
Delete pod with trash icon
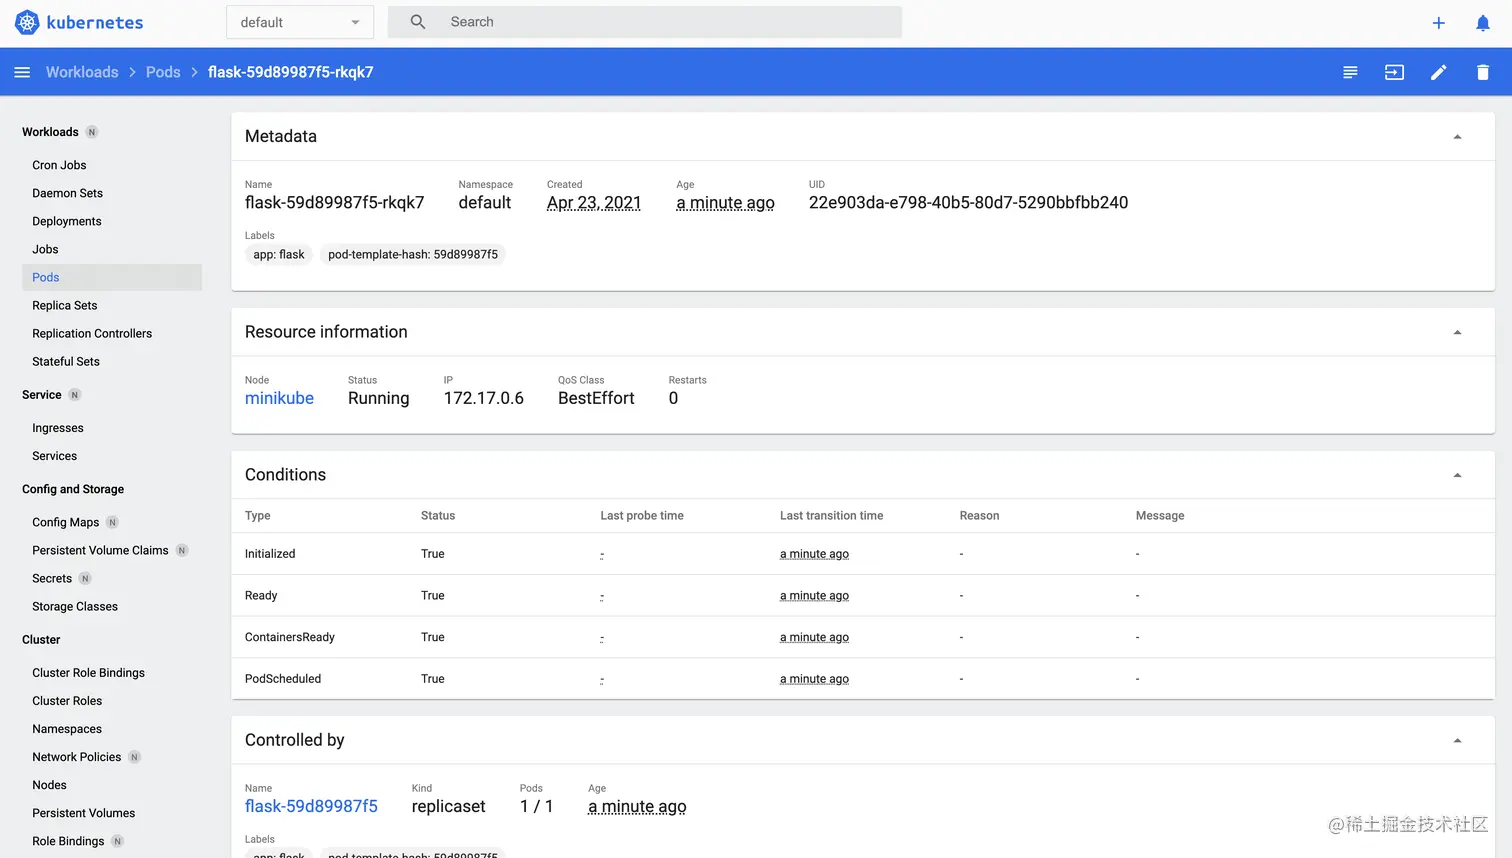pos(1483,72)
